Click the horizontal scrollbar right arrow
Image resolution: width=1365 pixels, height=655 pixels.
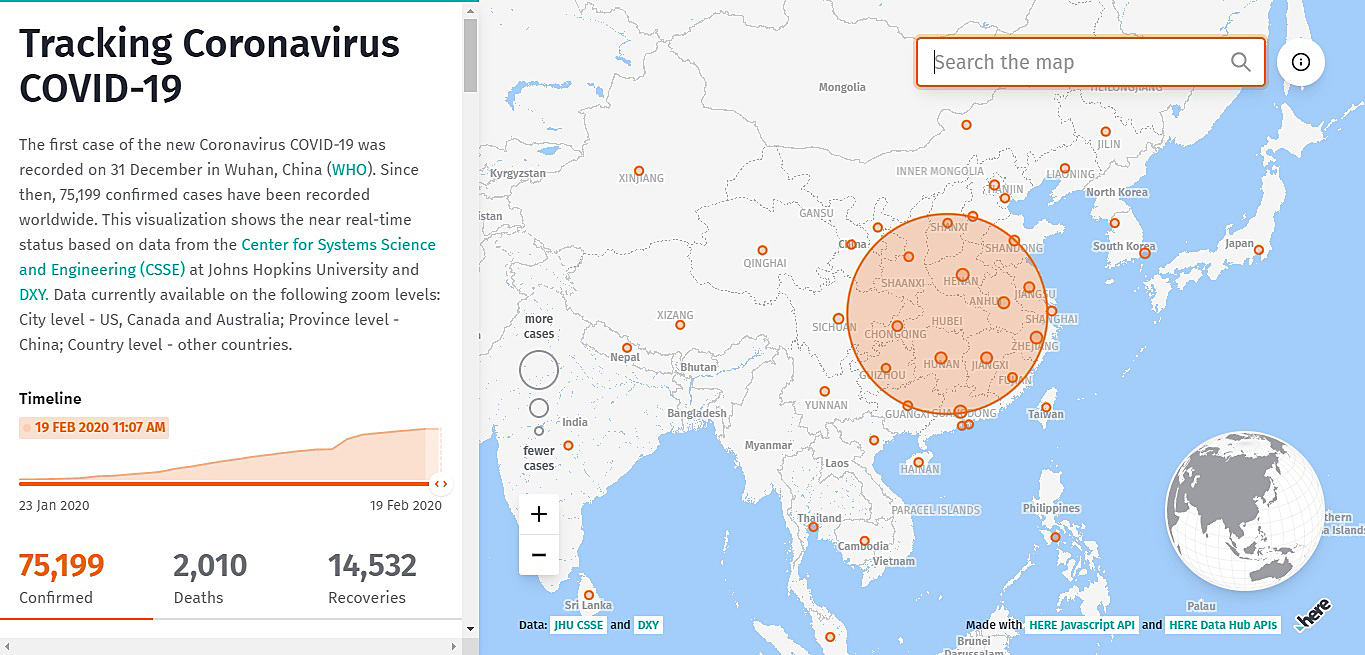[x=455, y=646]
